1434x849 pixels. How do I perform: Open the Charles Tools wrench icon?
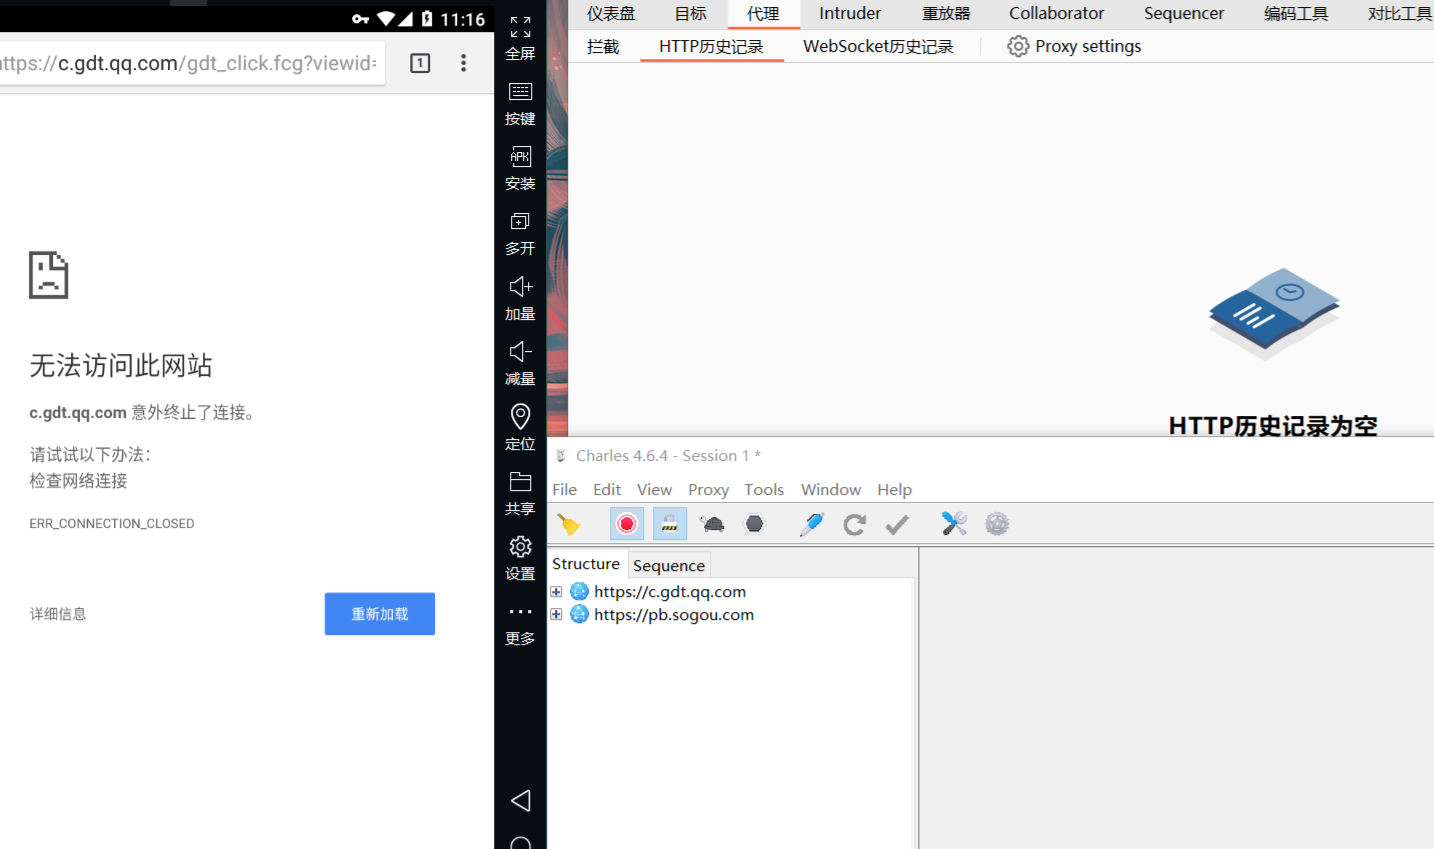pos(954,524)
